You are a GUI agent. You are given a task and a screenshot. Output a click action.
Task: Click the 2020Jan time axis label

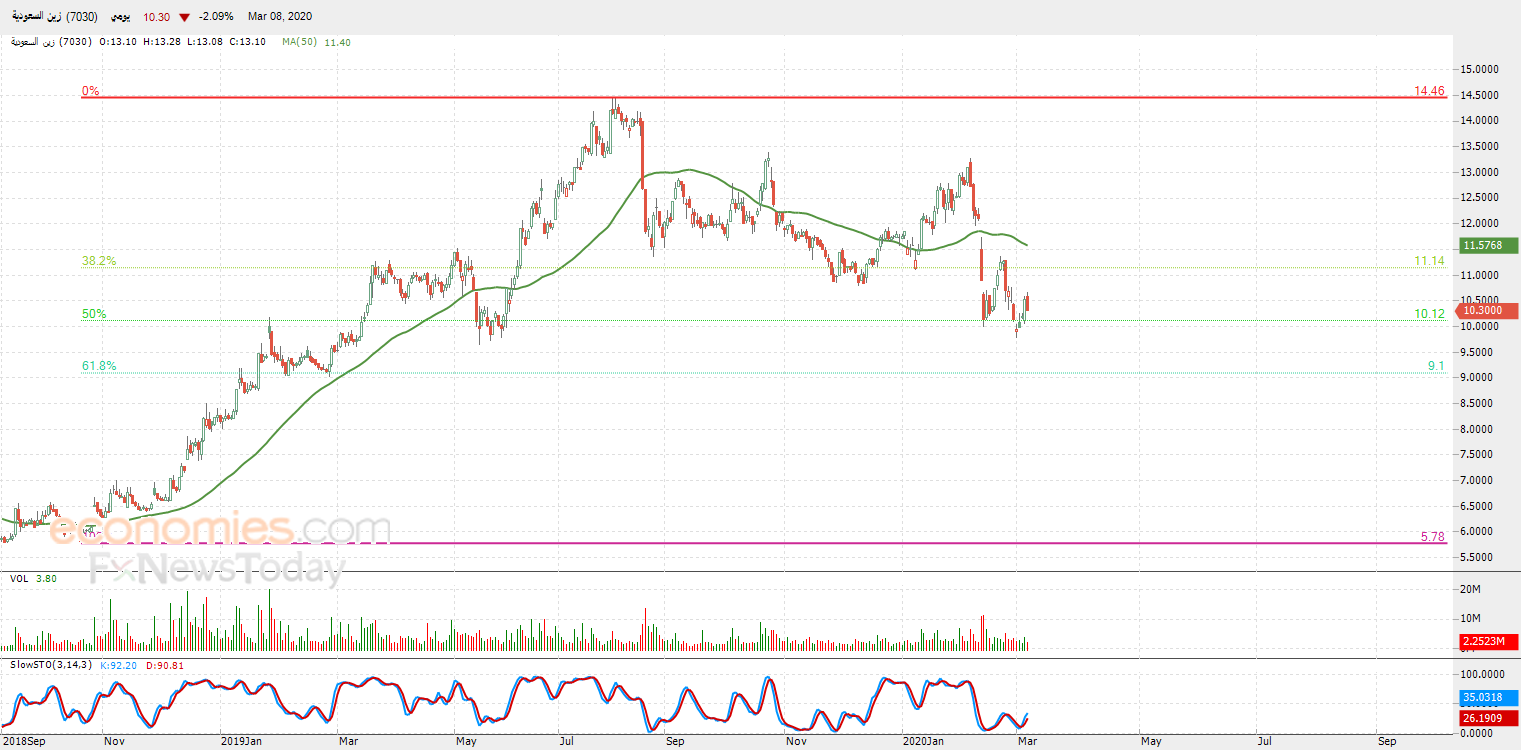924,741
